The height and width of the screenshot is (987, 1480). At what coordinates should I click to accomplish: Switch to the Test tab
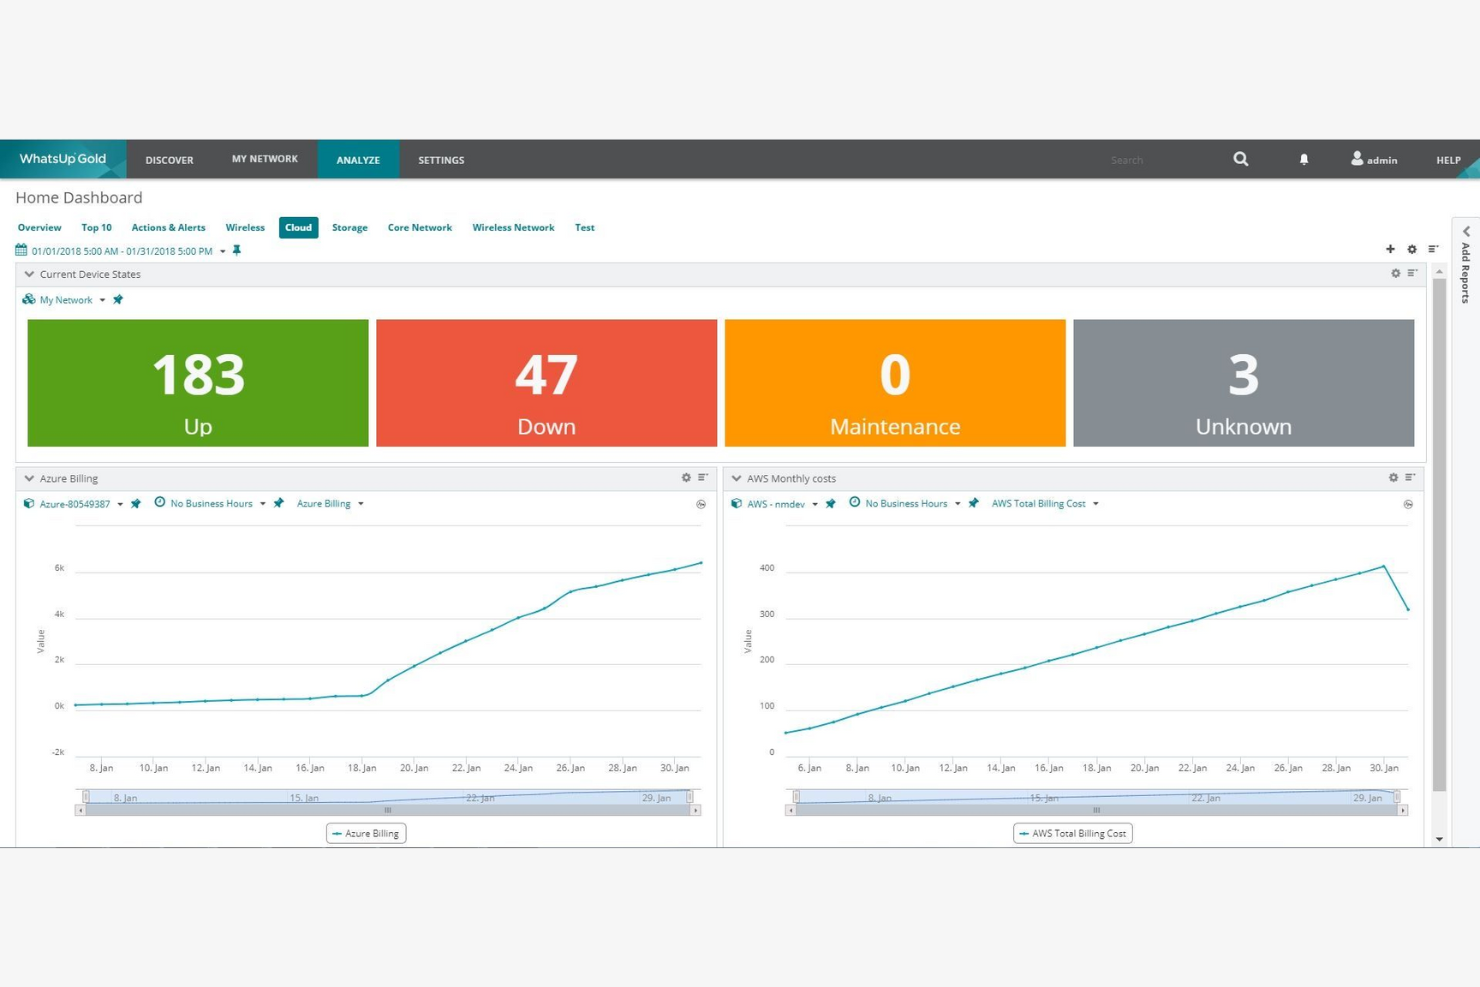[584, 227]
